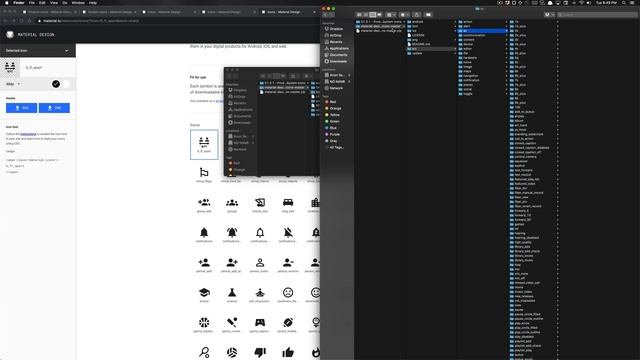Screen dimensions: 640x360
Task: Pick the sports basketball icon
Action: point(204,322)
